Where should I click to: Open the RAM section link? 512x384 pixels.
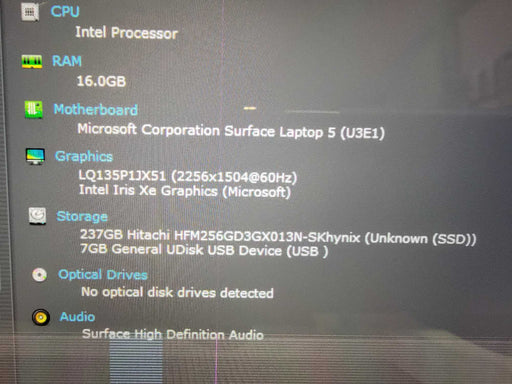point(67,61)
